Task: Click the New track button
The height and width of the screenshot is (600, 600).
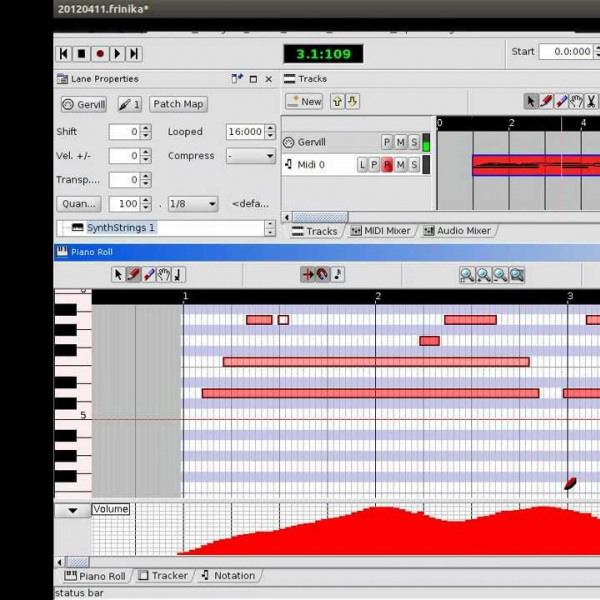Action: click(x=305, y=101)
